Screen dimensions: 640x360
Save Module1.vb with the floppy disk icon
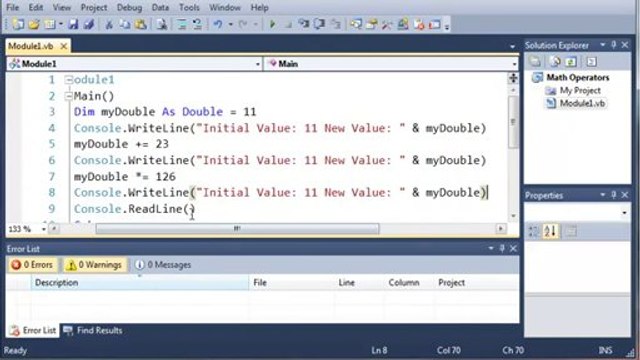click(73, 24)
